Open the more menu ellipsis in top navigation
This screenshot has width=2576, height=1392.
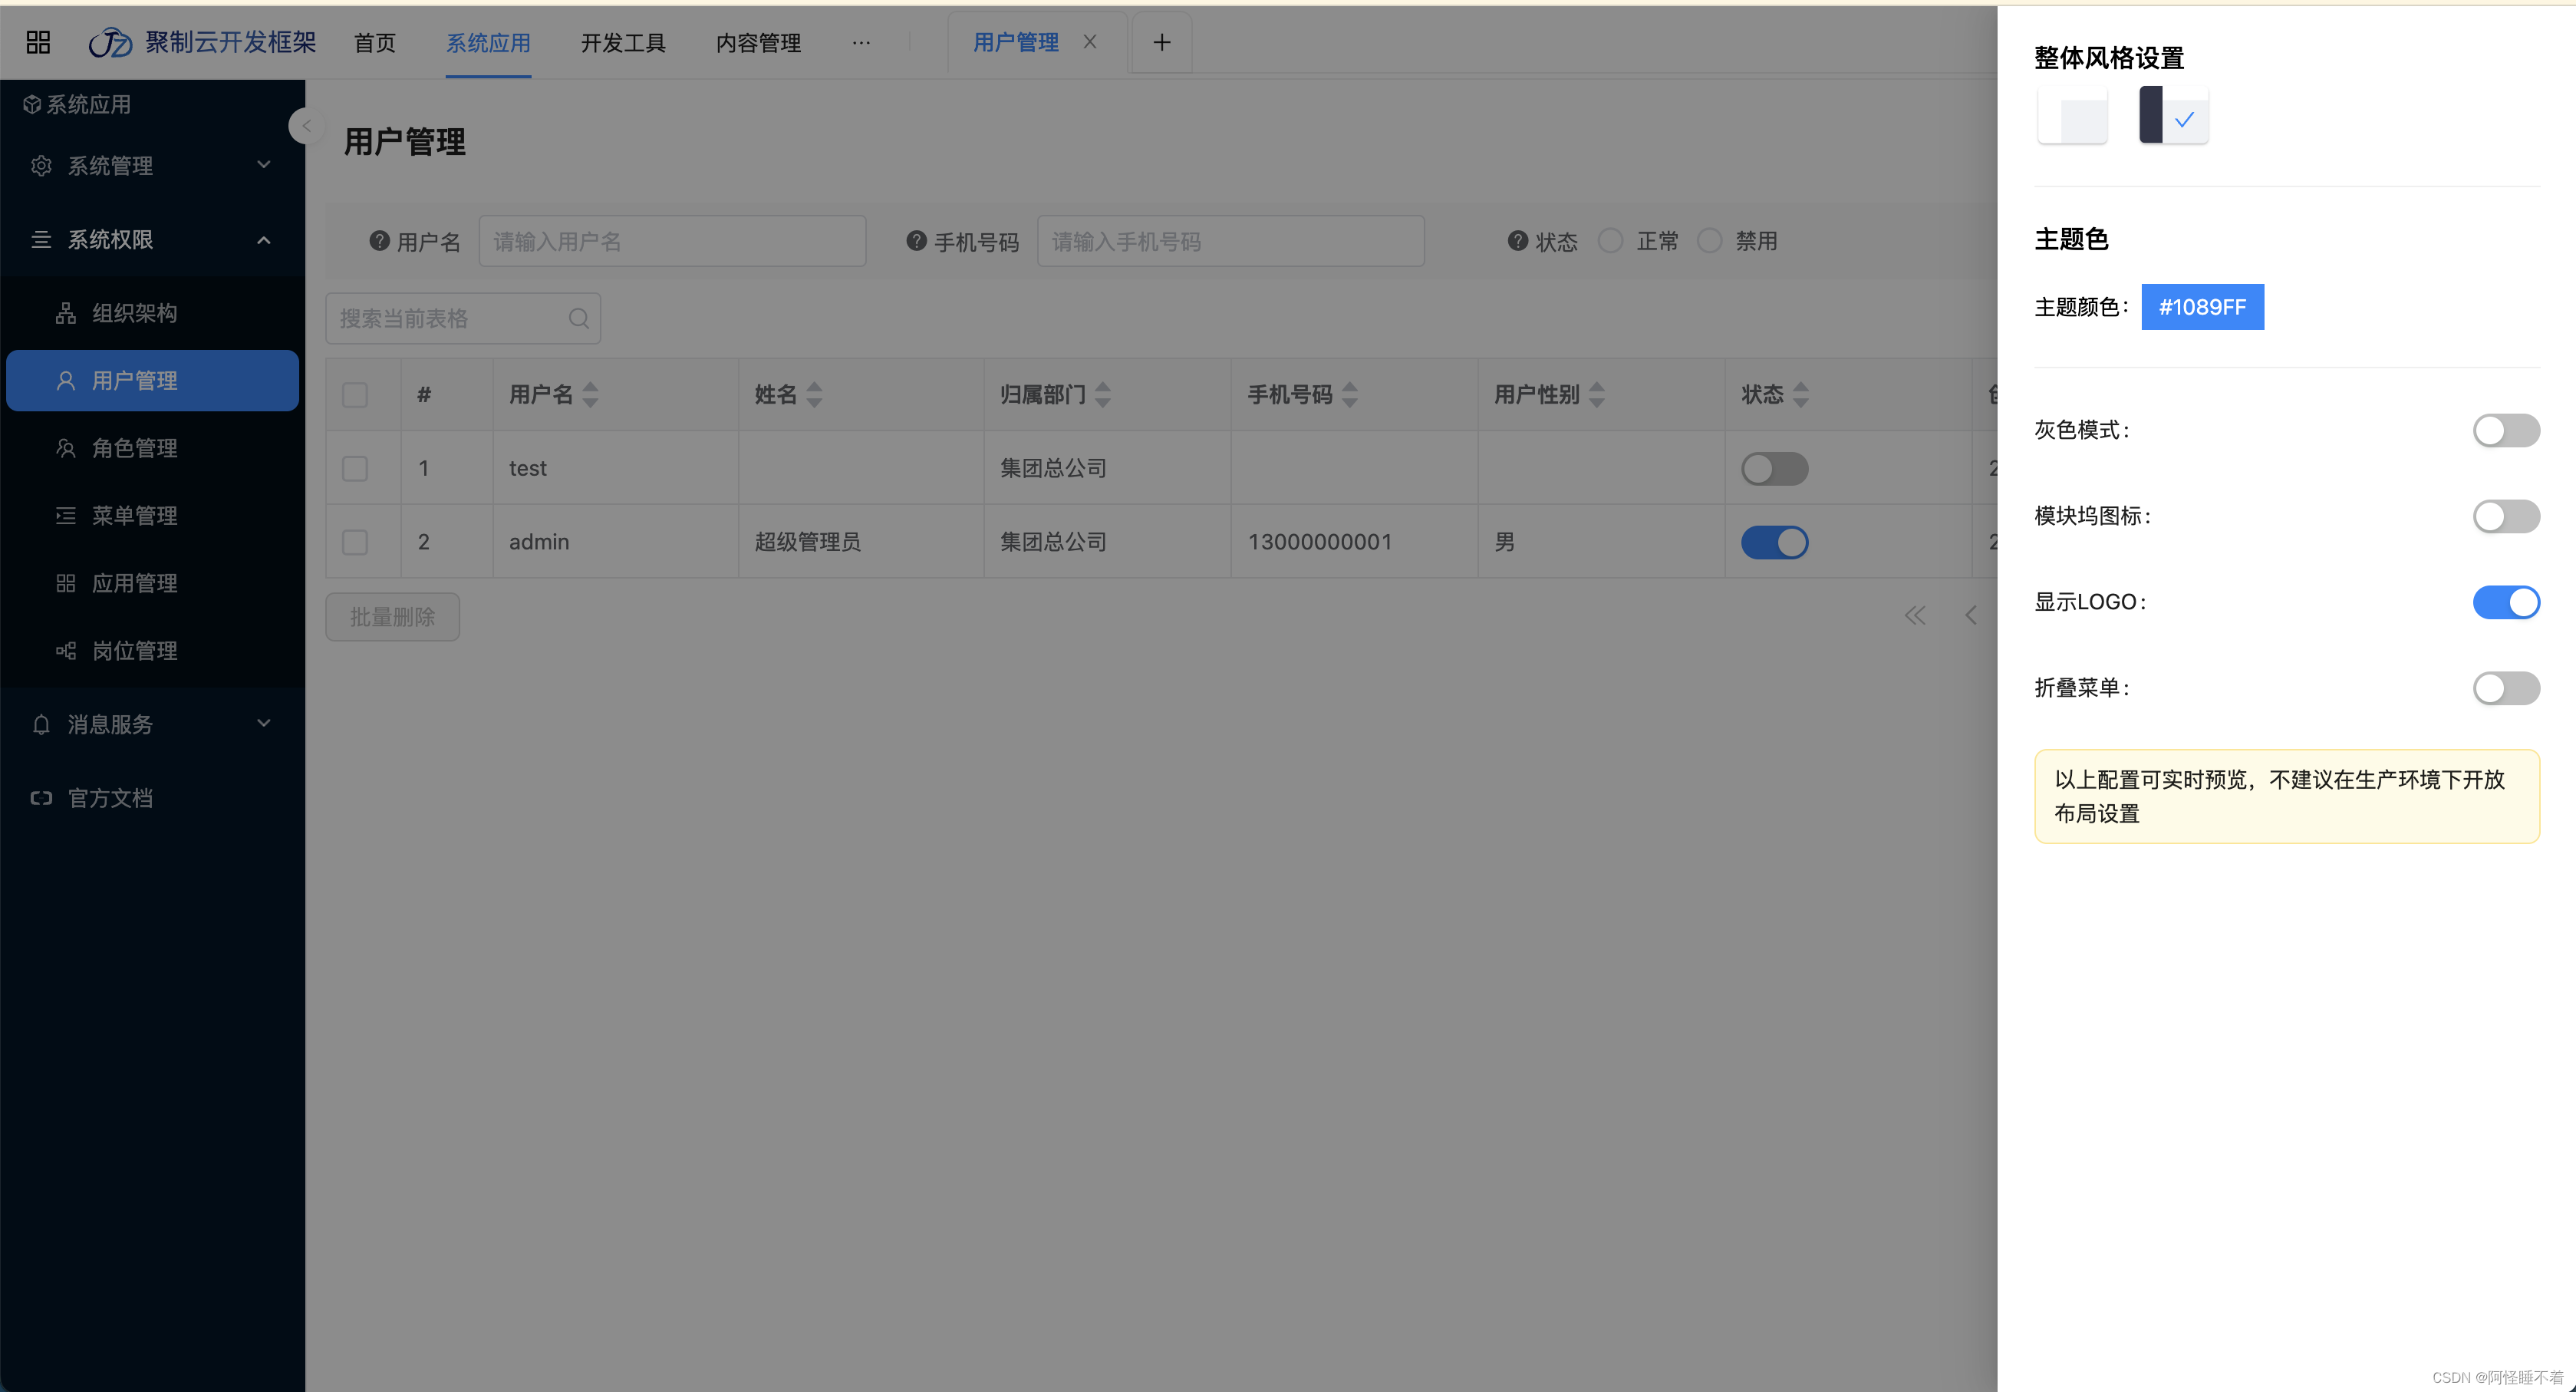pos(861,42)
